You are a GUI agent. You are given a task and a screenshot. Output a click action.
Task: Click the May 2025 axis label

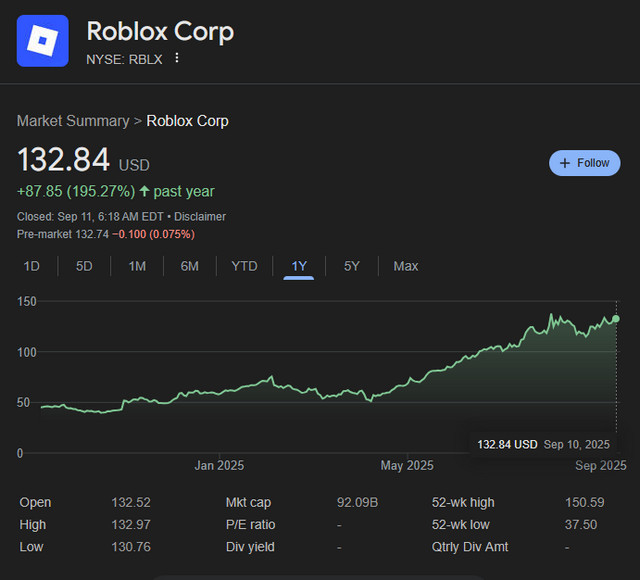point(407,465)
